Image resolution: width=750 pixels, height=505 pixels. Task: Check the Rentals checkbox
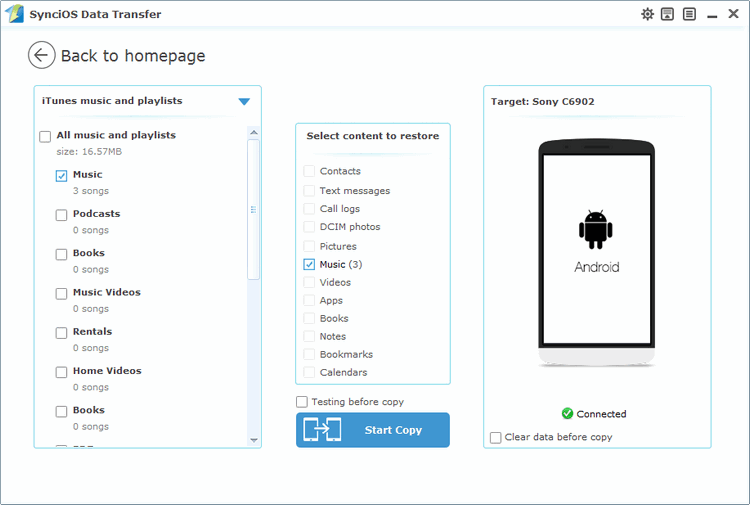click(61, 333)
